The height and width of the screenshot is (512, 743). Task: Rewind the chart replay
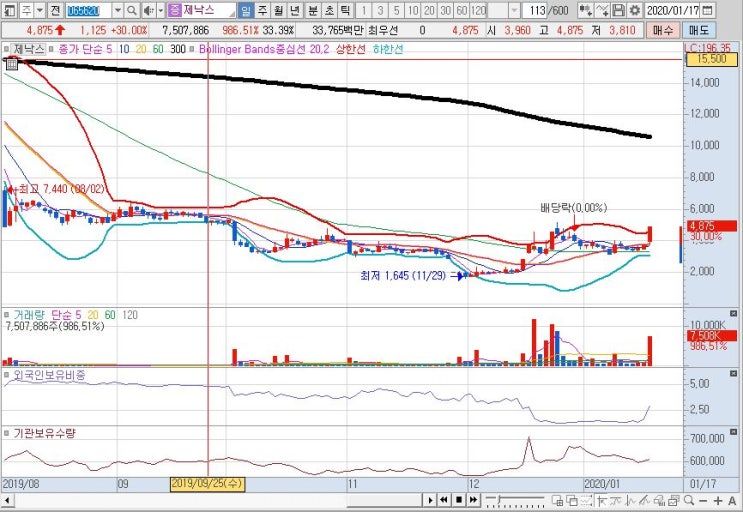444,500
